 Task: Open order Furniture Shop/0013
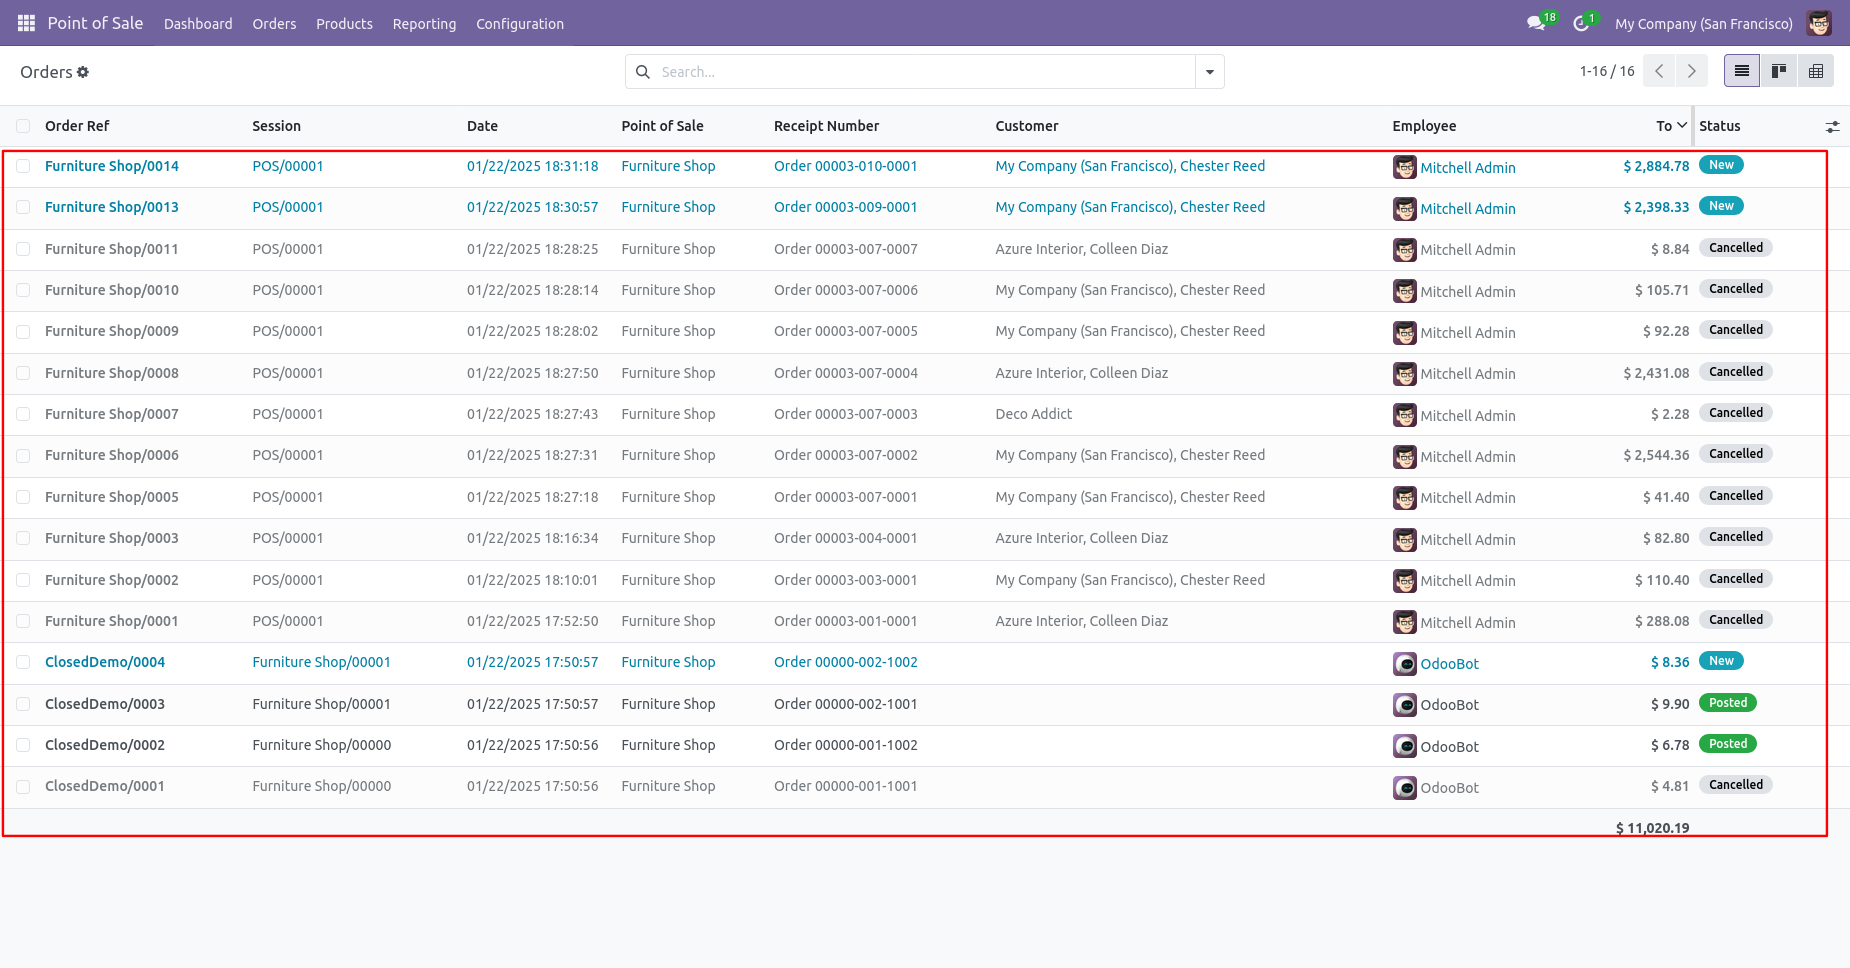(112, 207)
